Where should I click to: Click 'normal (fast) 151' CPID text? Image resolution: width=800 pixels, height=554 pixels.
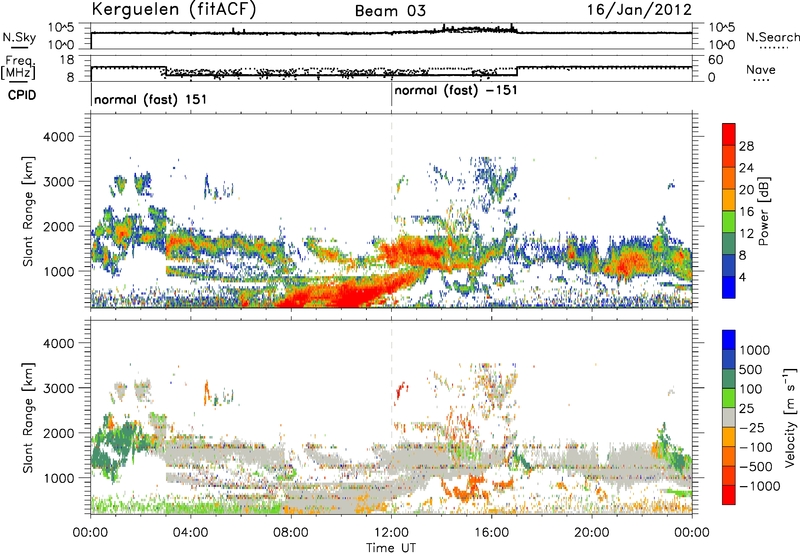[151, 99]
